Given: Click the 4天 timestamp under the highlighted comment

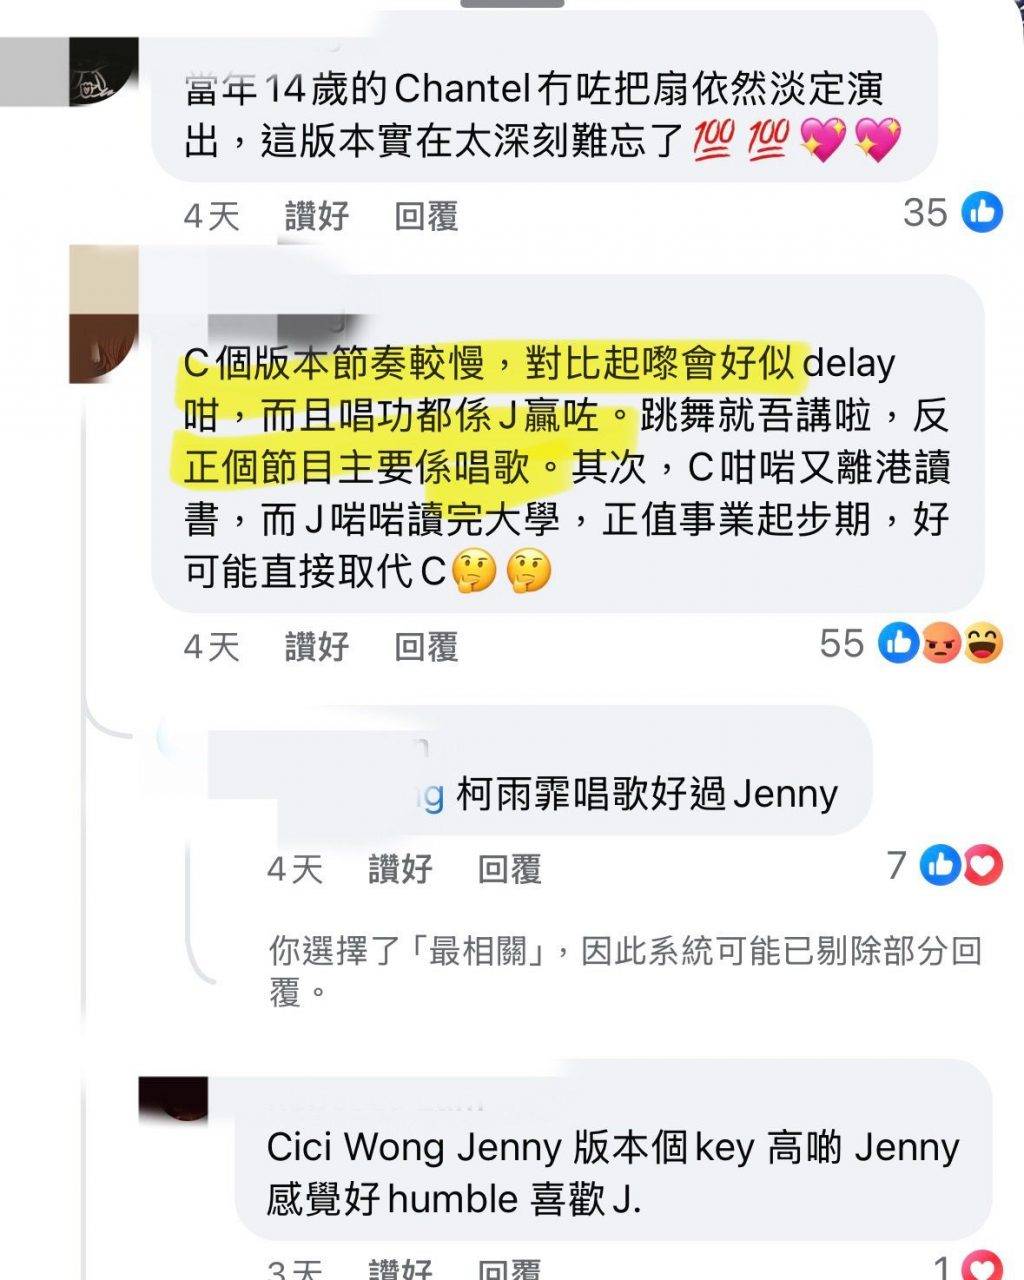Looking at the screenshot, I should (212, 646).
